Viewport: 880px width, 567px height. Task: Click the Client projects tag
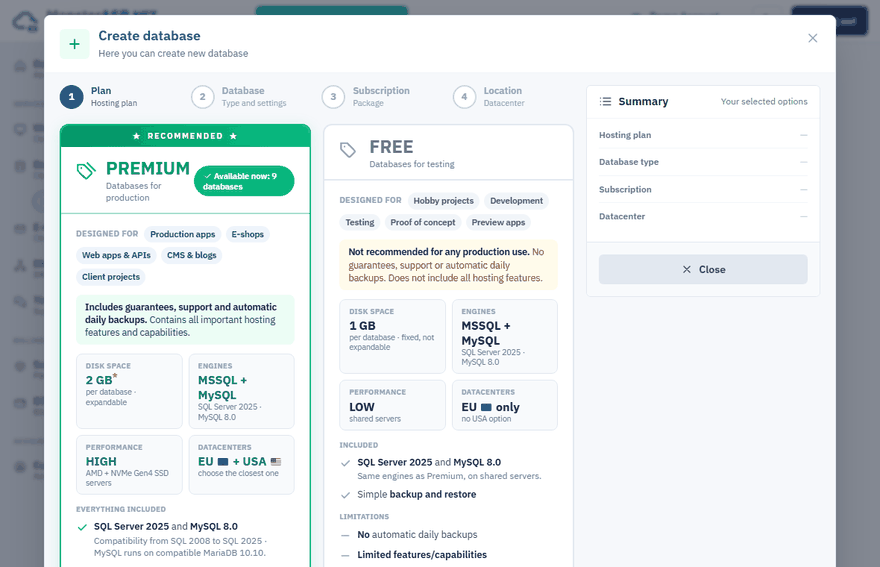coord(111,277)
